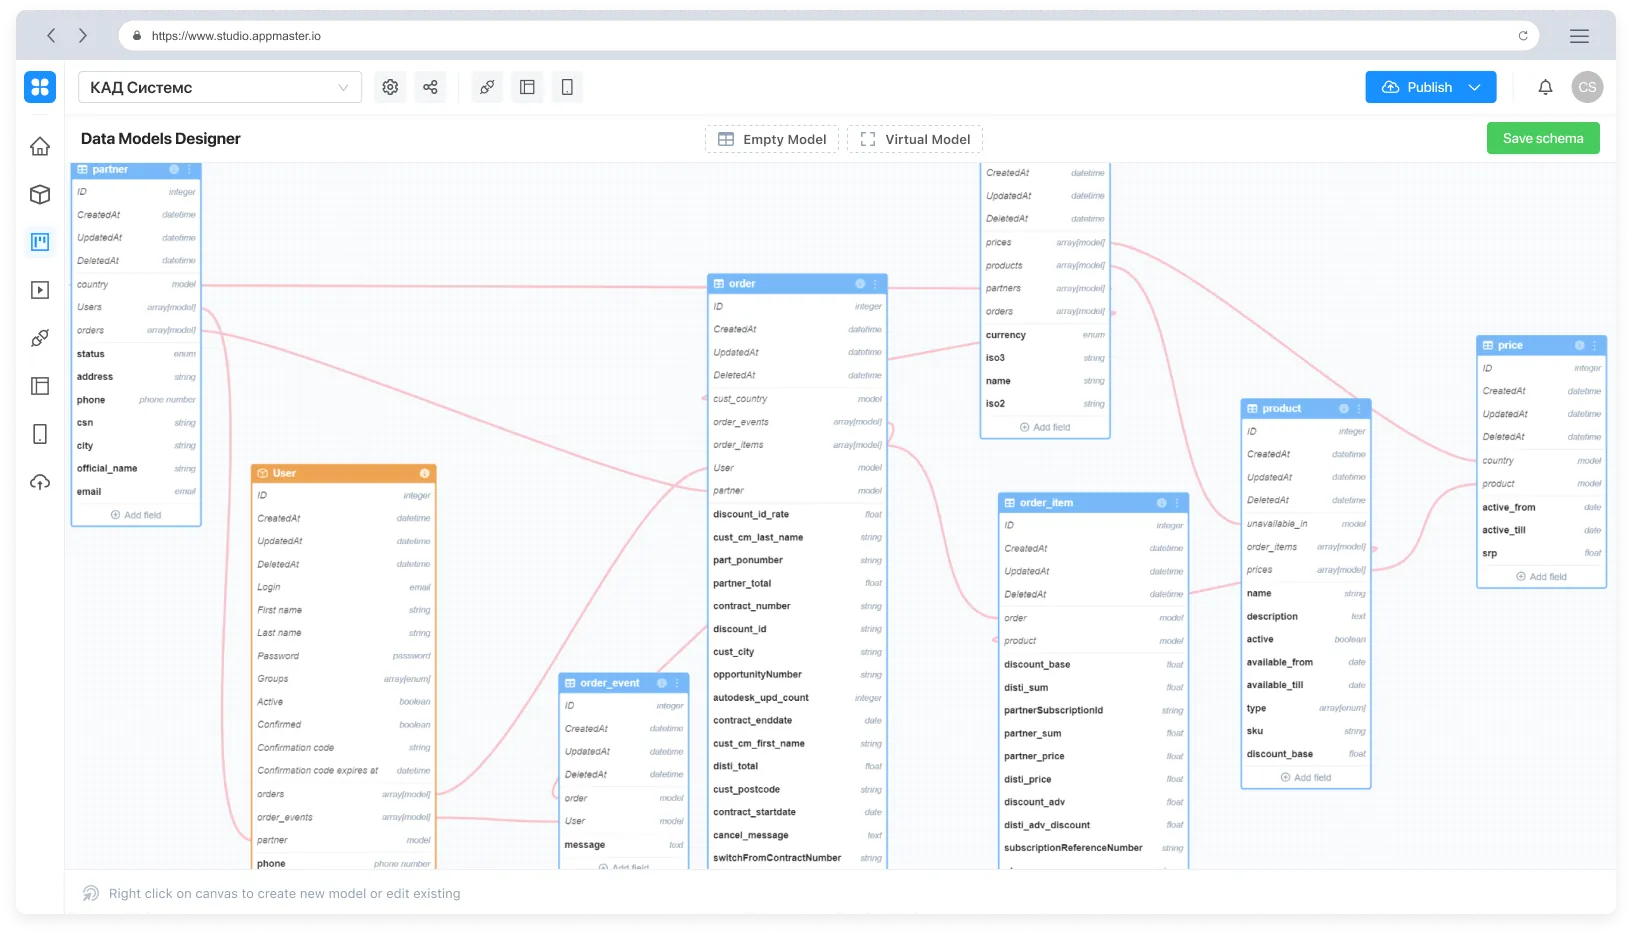Click the endpoints plug icon in sidebar
The image size is (1632, 936).
40,338
